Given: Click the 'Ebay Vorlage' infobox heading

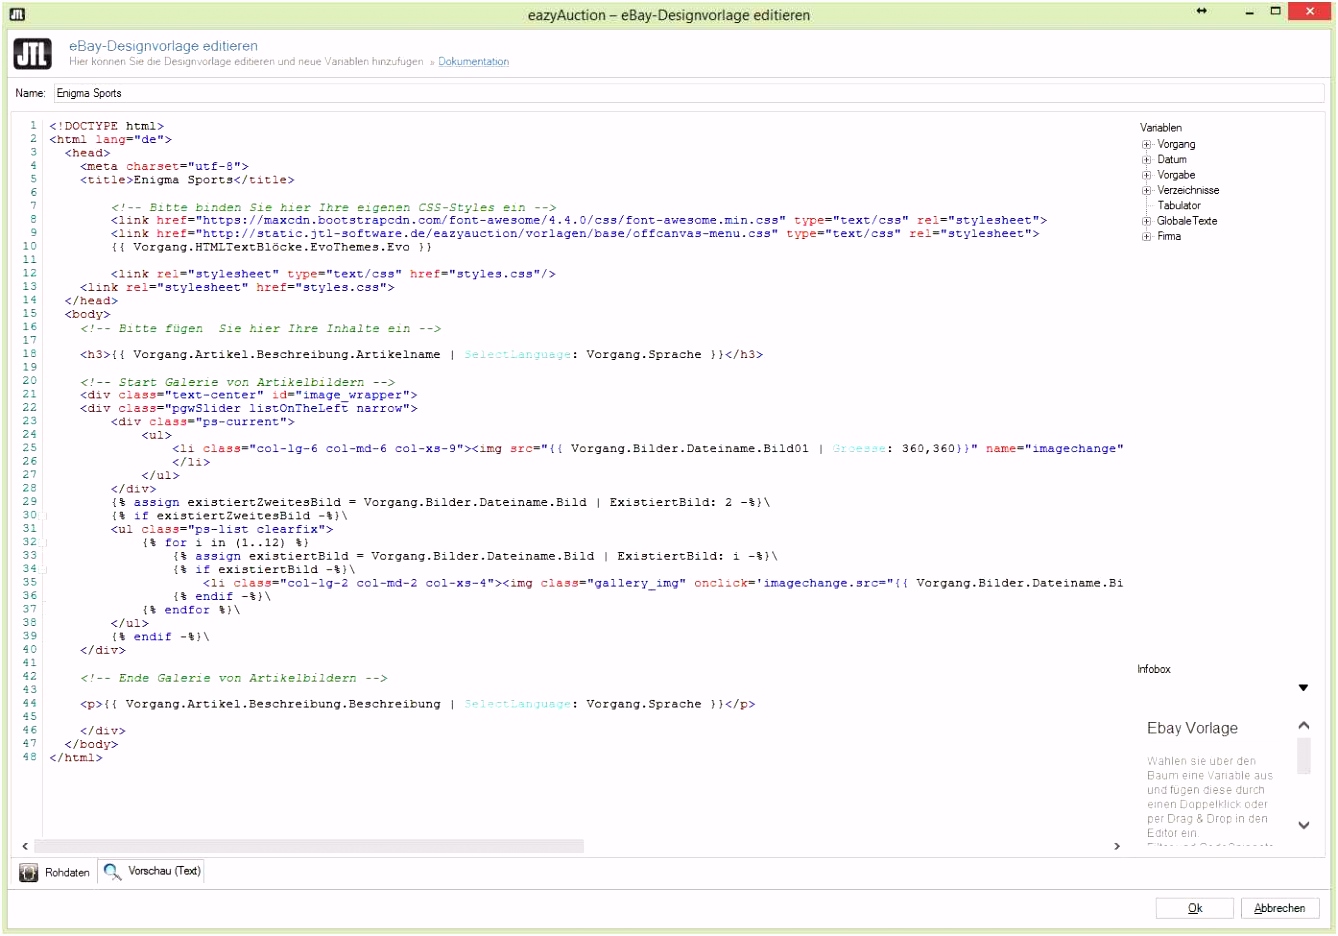Looking at the screenshot, I should 1192,728.
